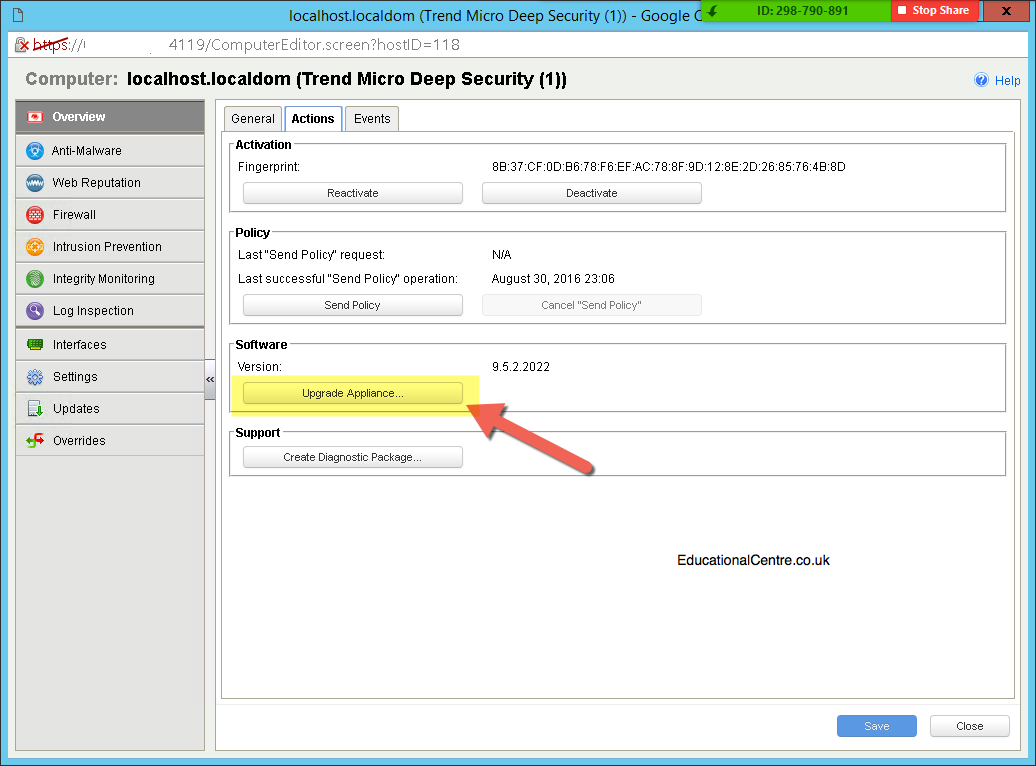Click the orange Intrusion Prevention icon
Image resolution: width=1036 pixels, height=766 pixels.
click(35, 247)
